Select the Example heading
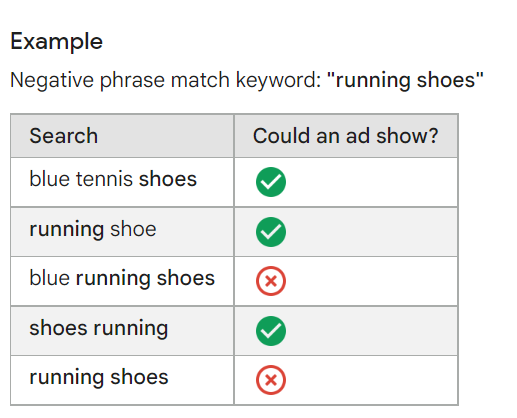Screen dimensions: 517x418 click(x=56, y=42)
